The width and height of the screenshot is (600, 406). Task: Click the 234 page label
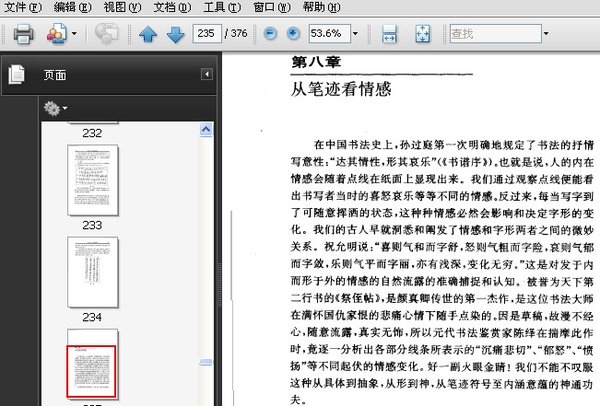pyautogui.click(x=92, y=317)
